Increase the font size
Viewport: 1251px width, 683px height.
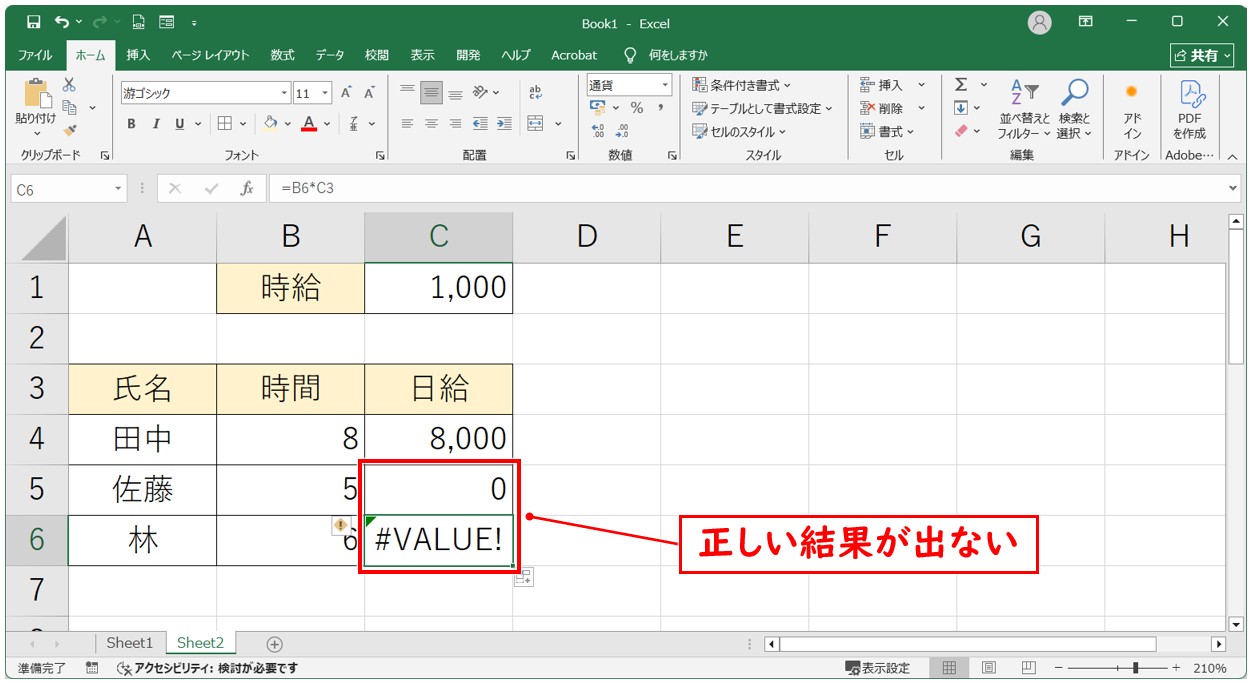pos(346,93)
